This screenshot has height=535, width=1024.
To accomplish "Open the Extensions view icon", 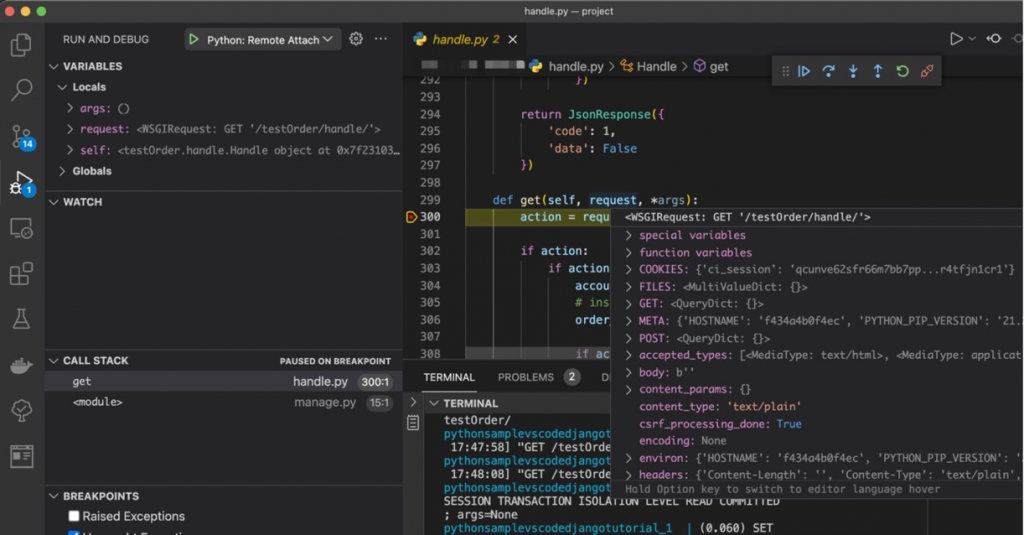I will click(x=21, y=274).
